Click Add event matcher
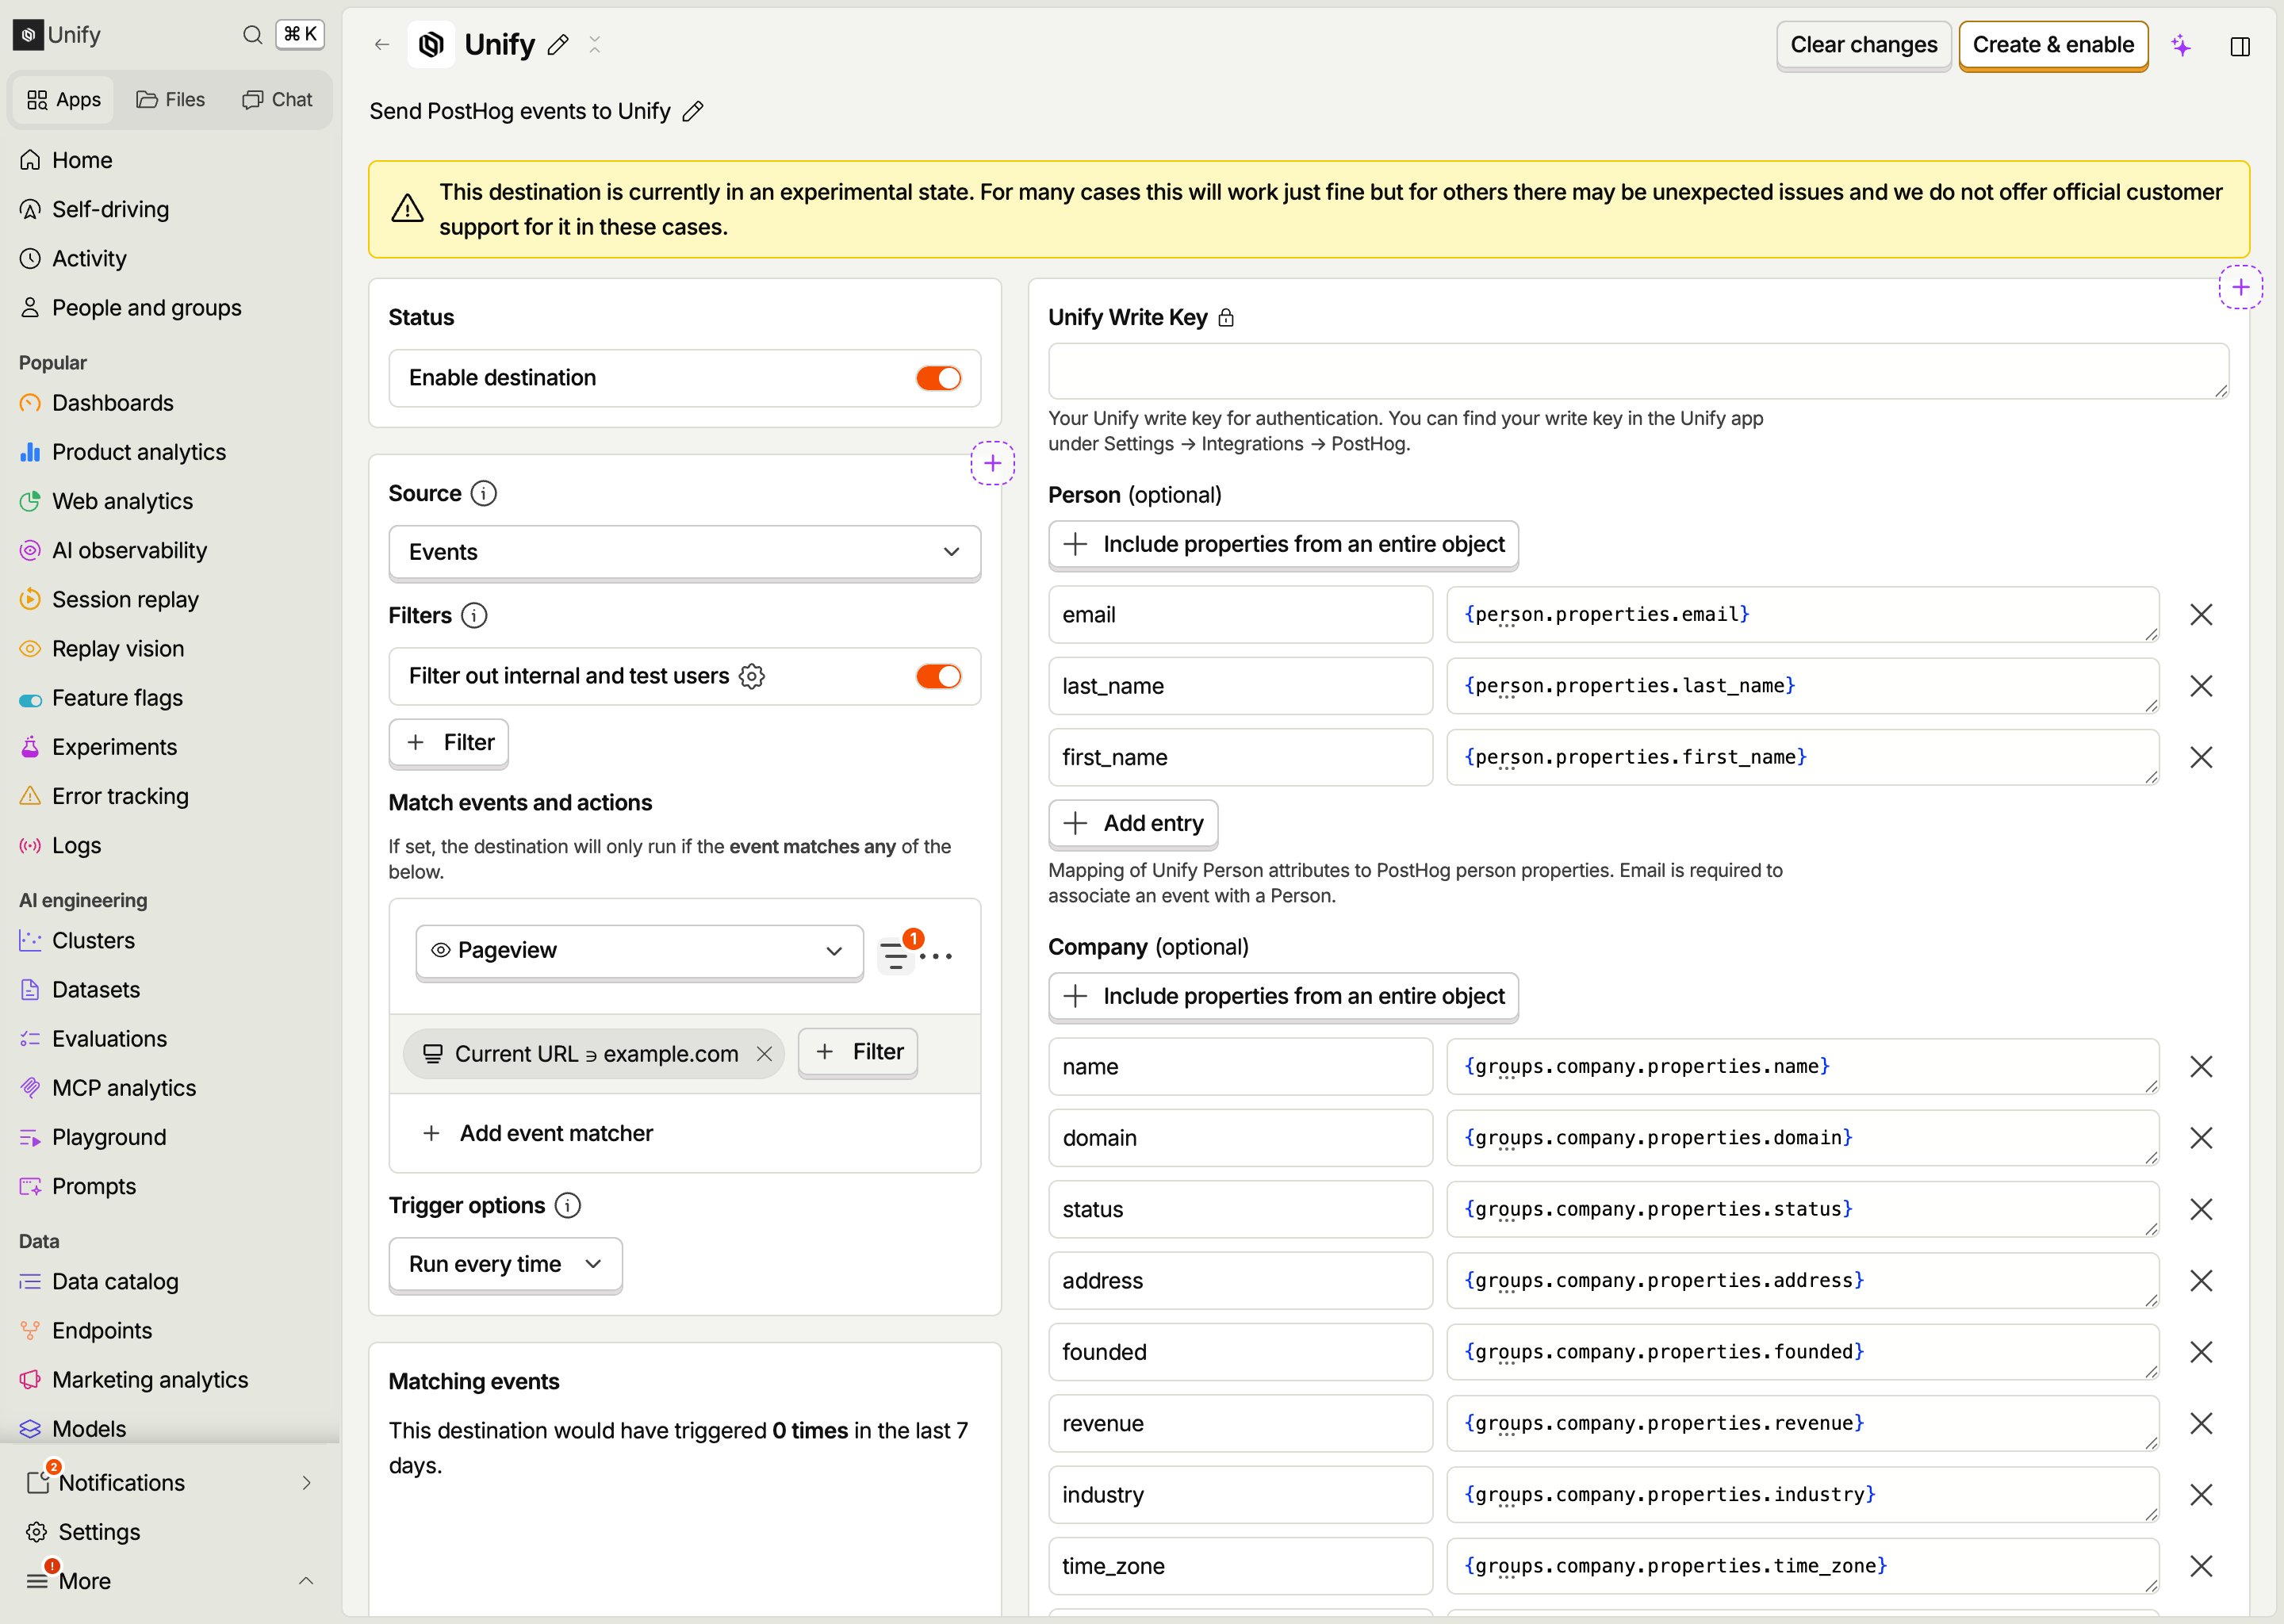The height and width of the screenshot is (1624, 2284). click(x=539, y=1133)
